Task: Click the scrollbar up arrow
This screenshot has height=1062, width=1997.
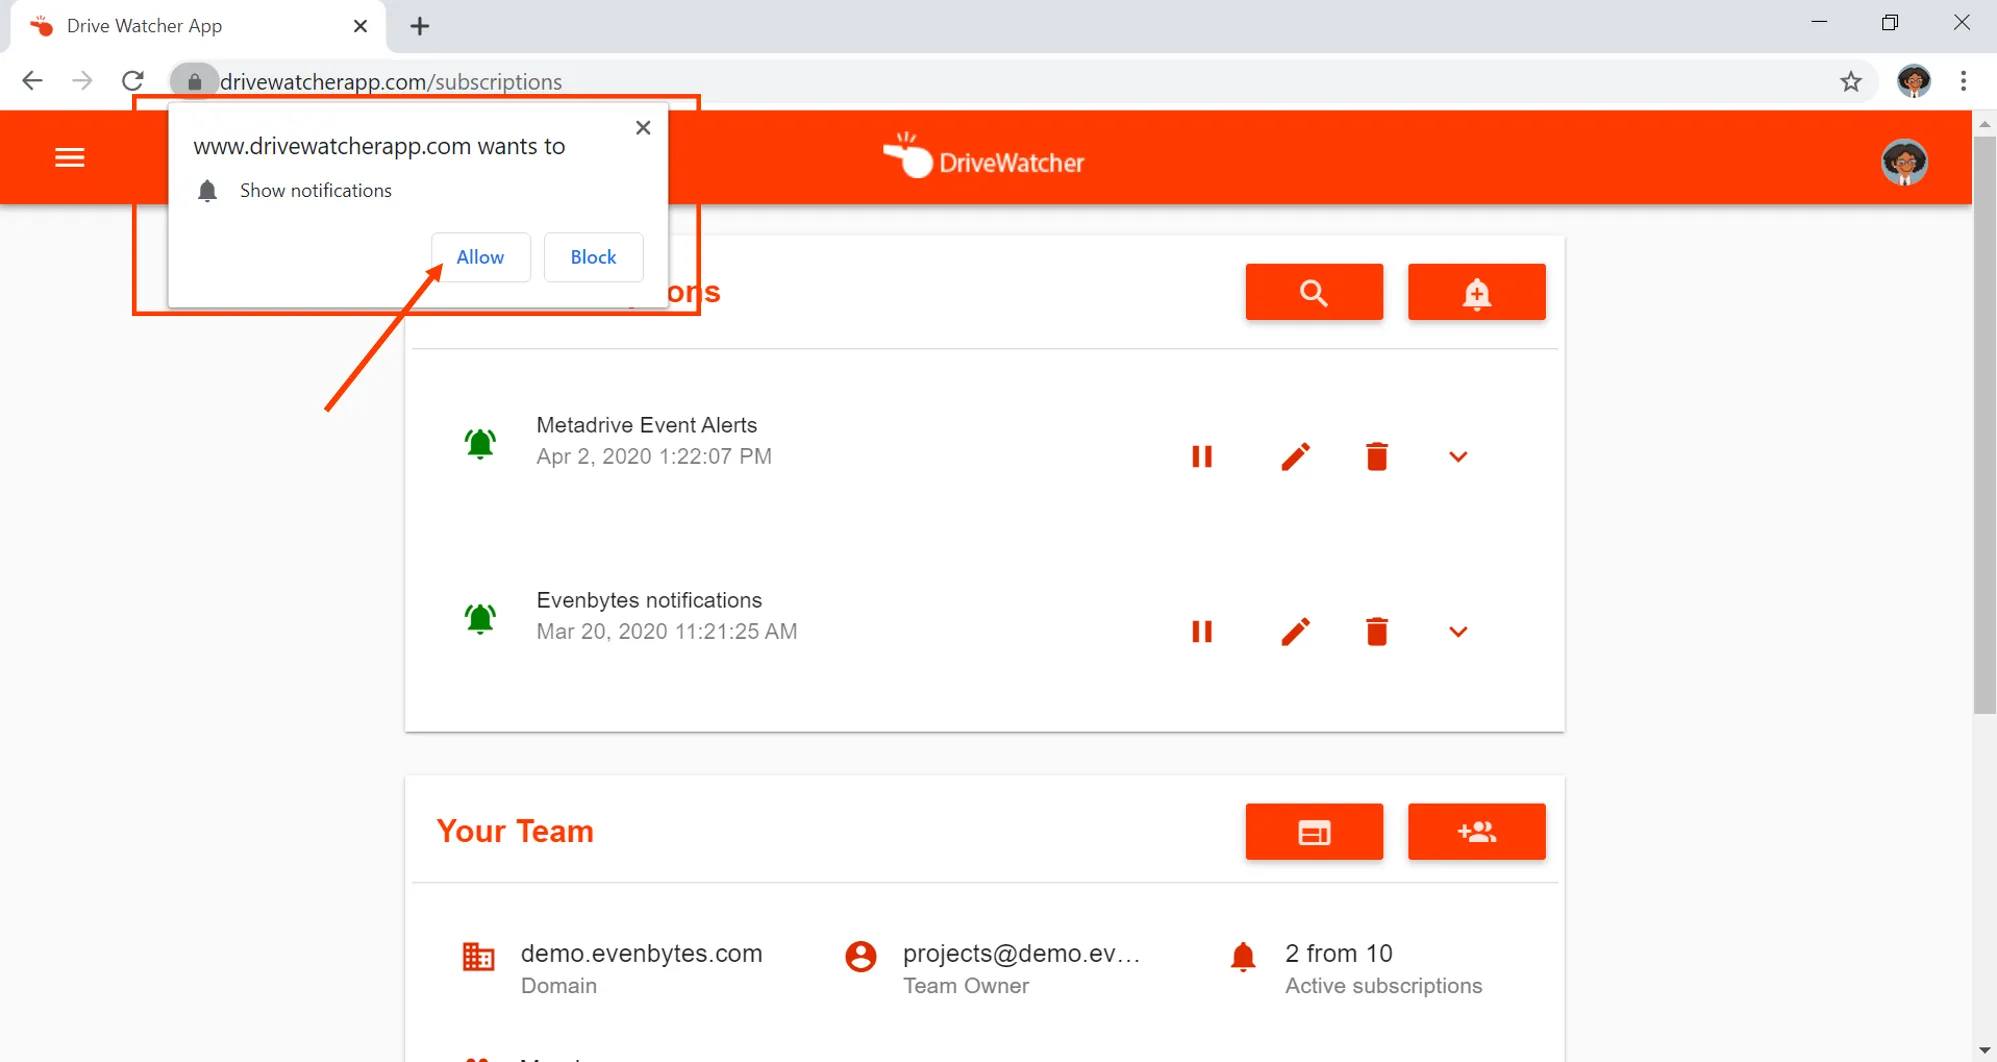Action: pyautogui.click(x=1985, y=124)
